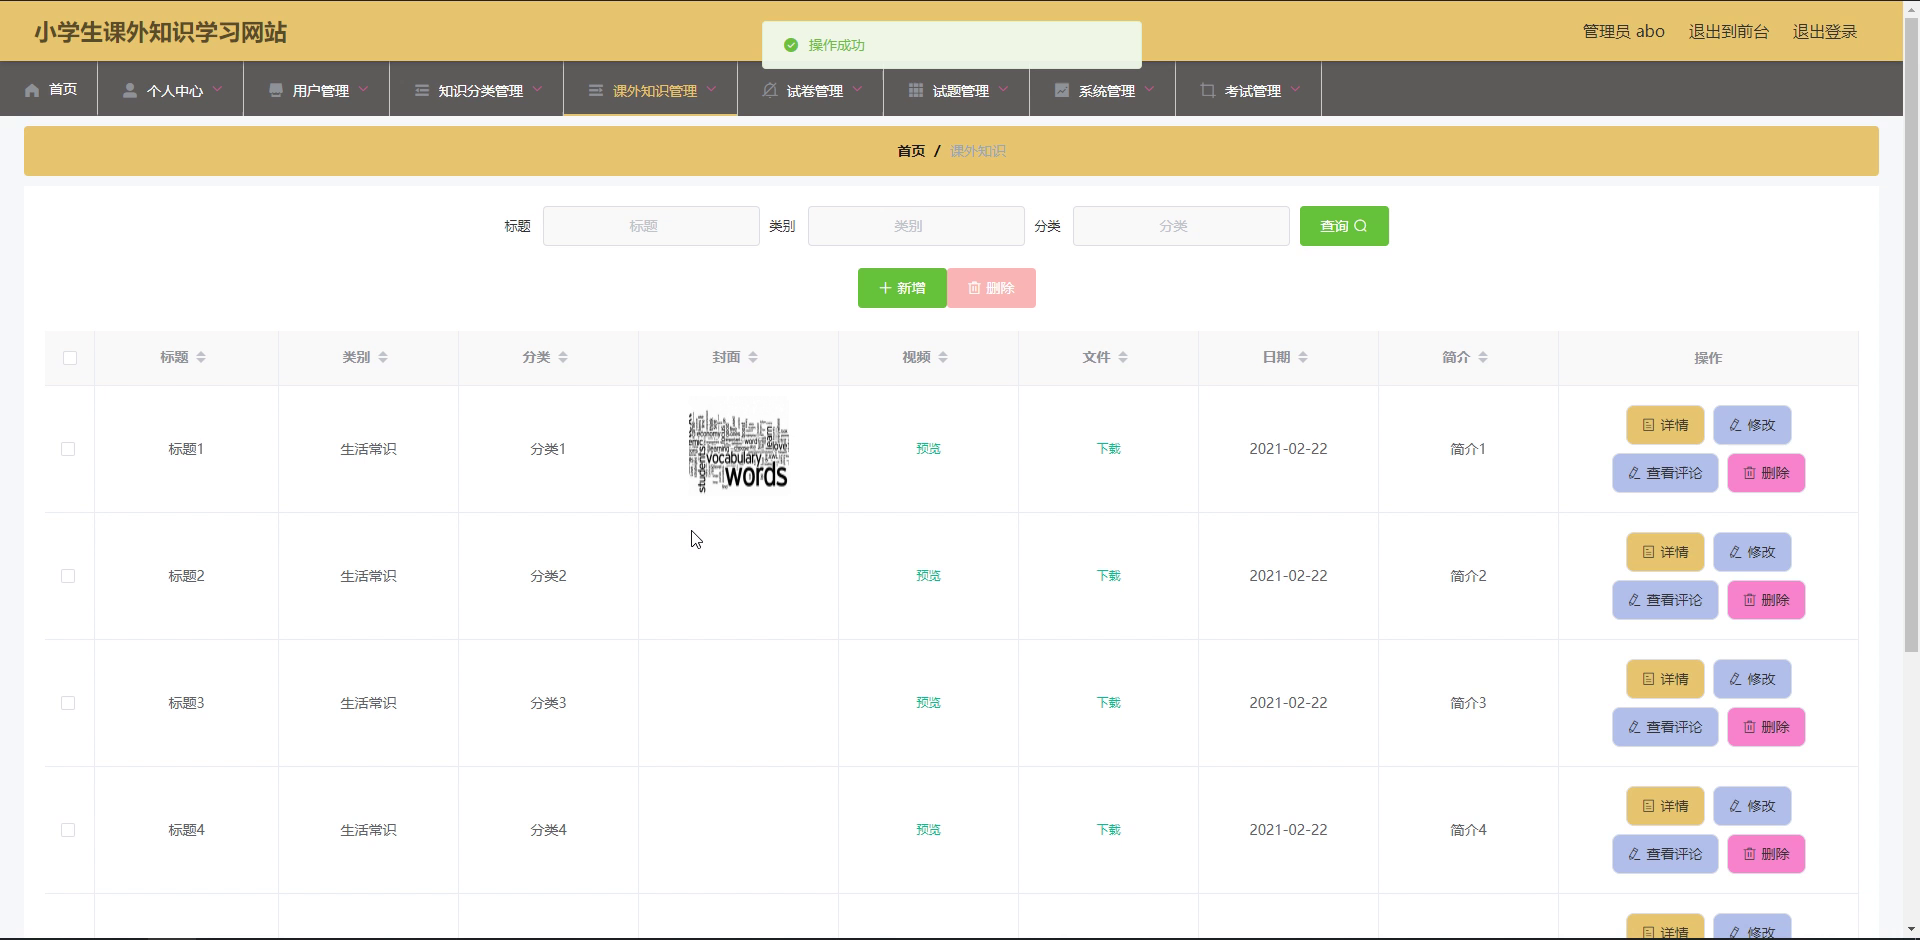Expand the 知识分类管理 dropdown arrow
The image size is (1920, 940).
538,89
